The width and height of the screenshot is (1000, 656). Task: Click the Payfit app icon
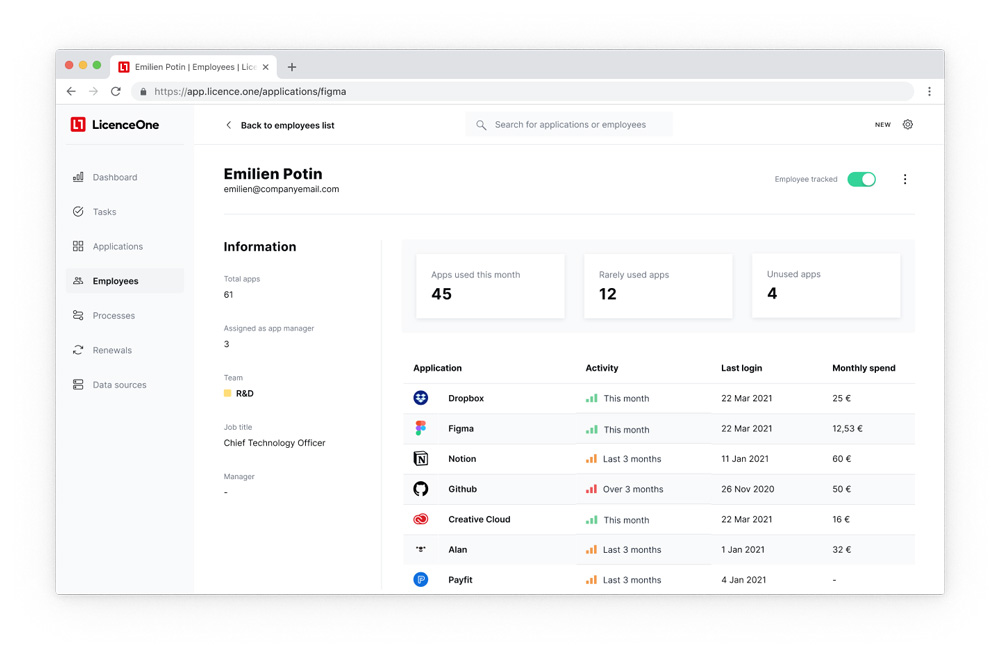[x=420, y=579]
